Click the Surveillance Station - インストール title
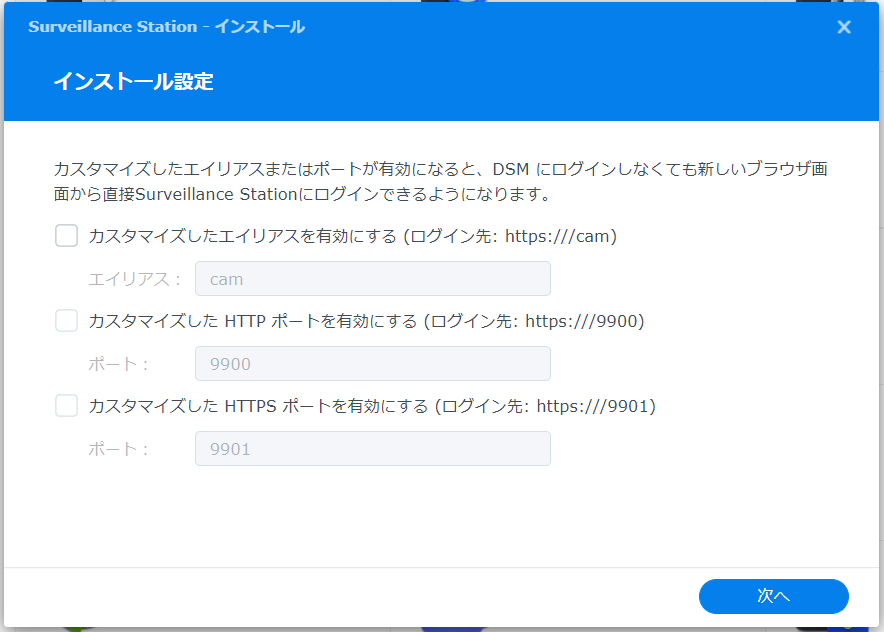Image resolution: width=884 pixels, height=632 pixels. [x=167, y=26]
